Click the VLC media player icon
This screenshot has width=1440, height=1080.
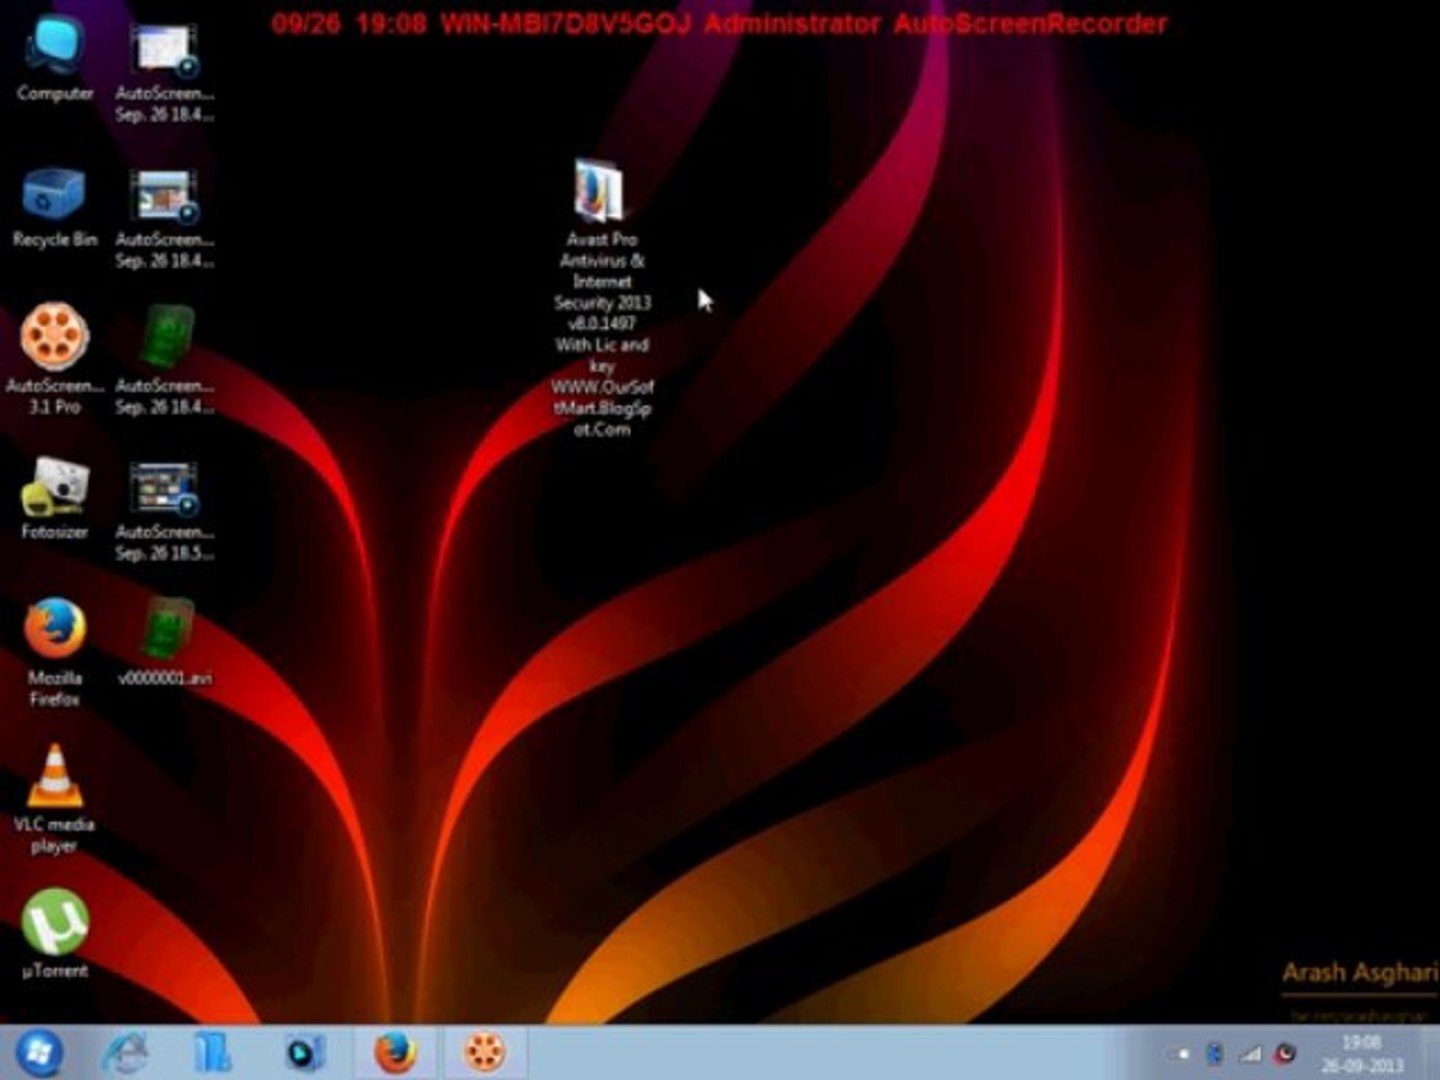(54, 778)
